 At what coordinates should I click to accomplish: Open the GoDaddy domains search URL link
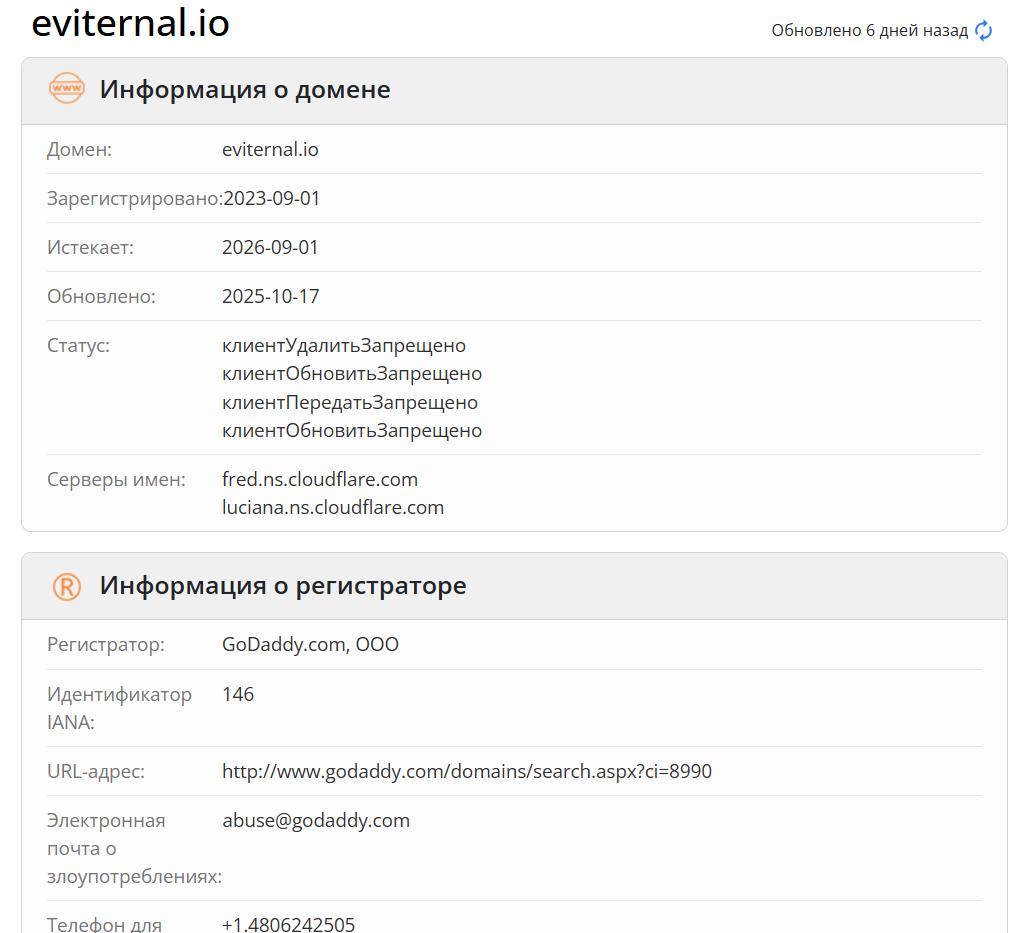point(467,771)
